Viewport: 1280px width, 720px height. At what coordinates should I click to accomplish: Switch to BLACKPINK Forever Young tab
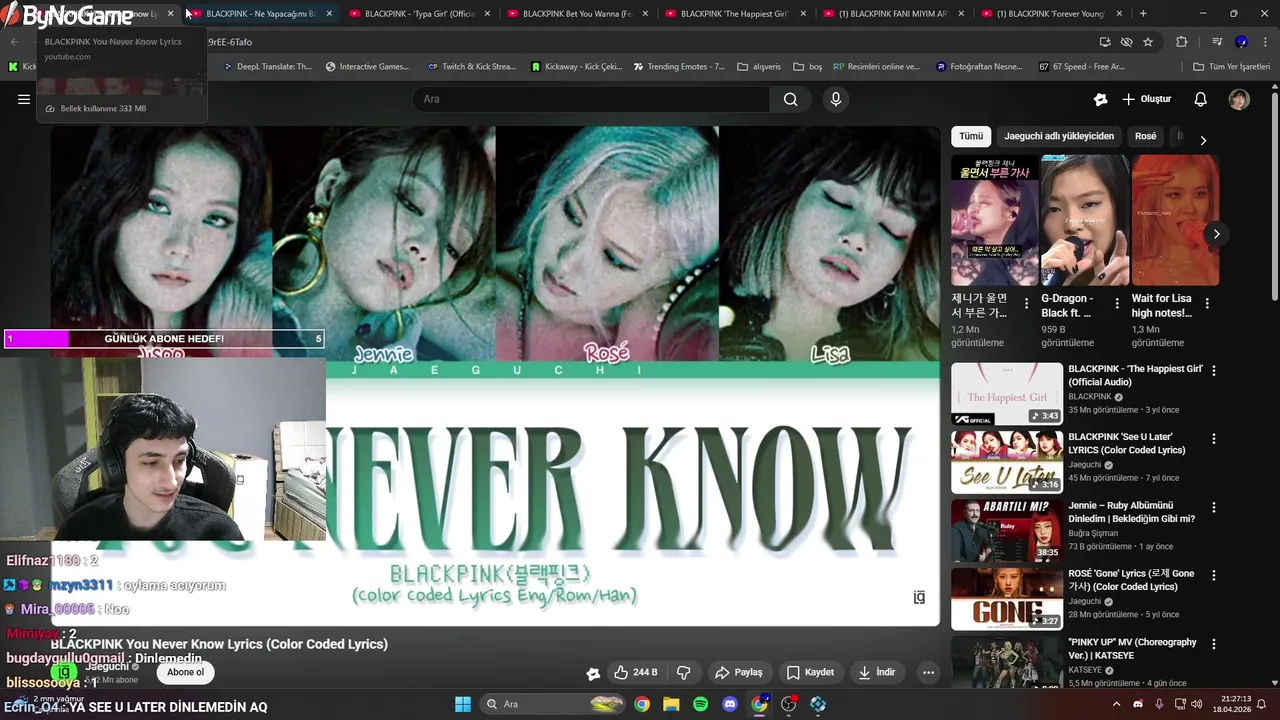[1050, 14]
